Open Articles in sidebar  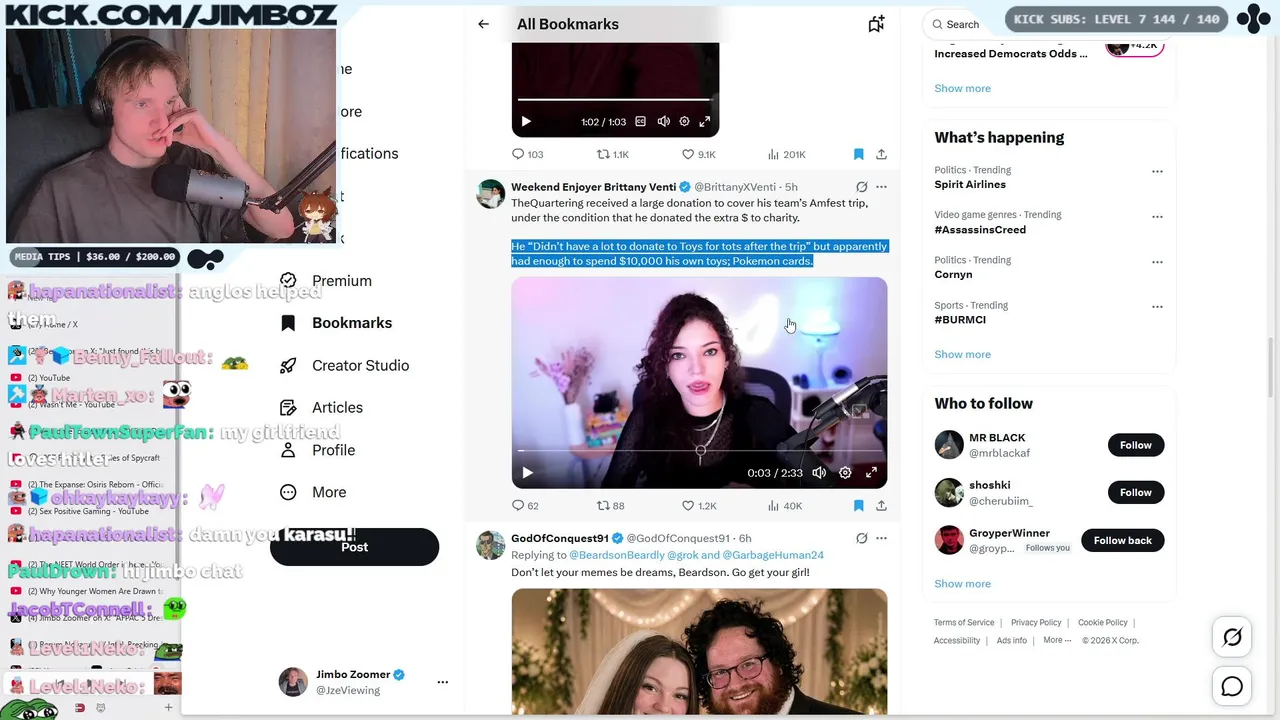click(322, 407)
